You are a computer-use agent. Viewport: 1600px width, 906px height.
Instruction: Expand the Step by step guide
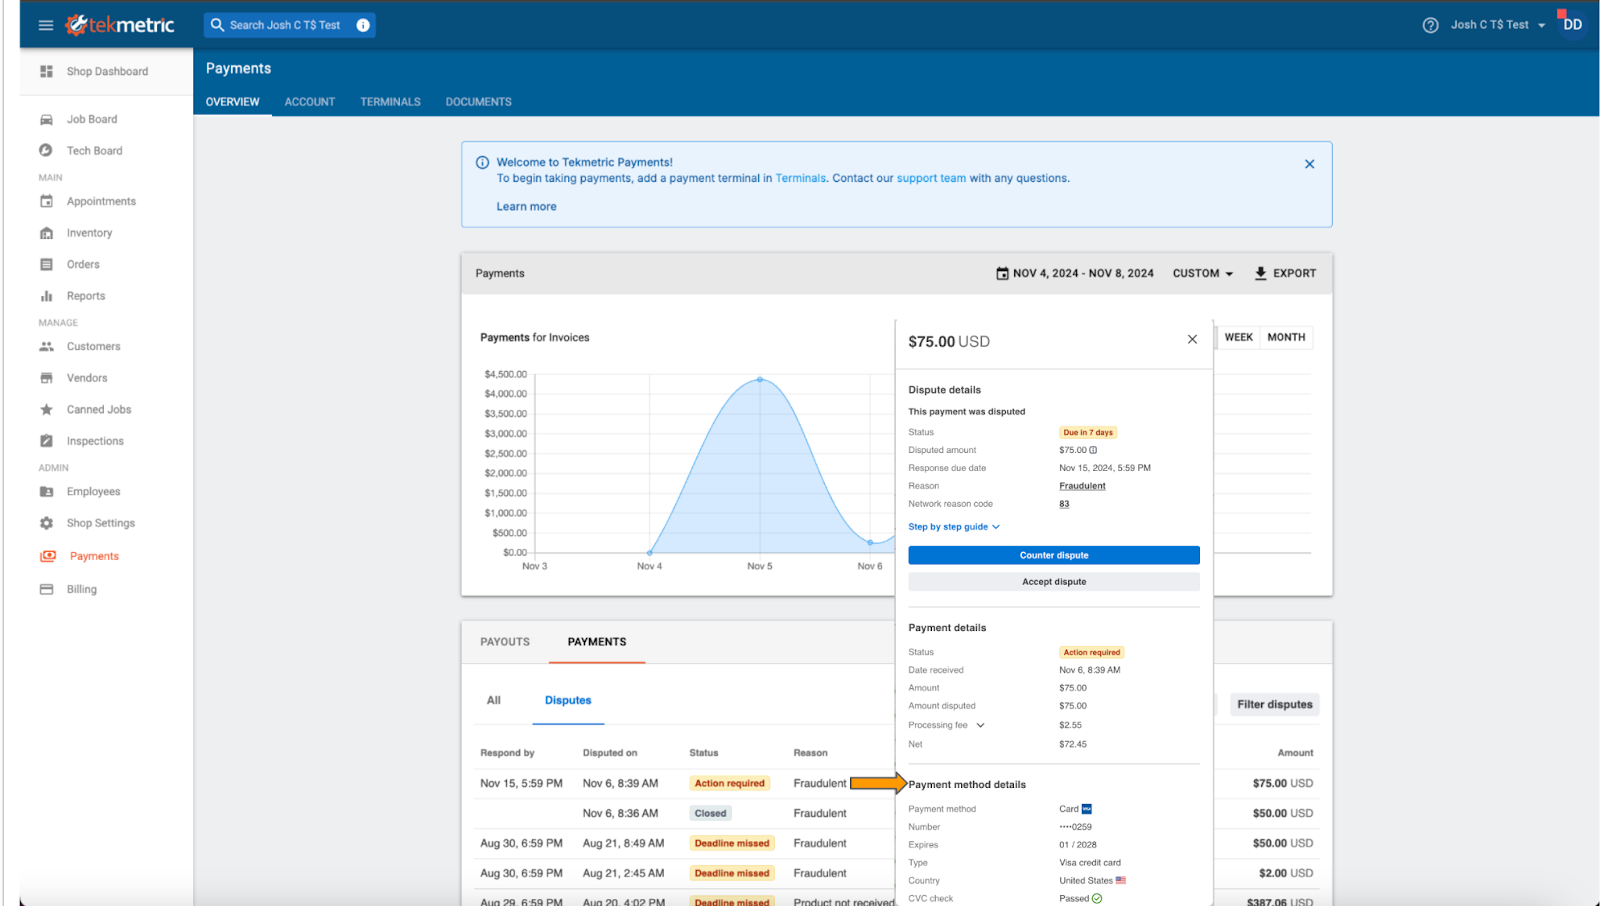point(954,527)
